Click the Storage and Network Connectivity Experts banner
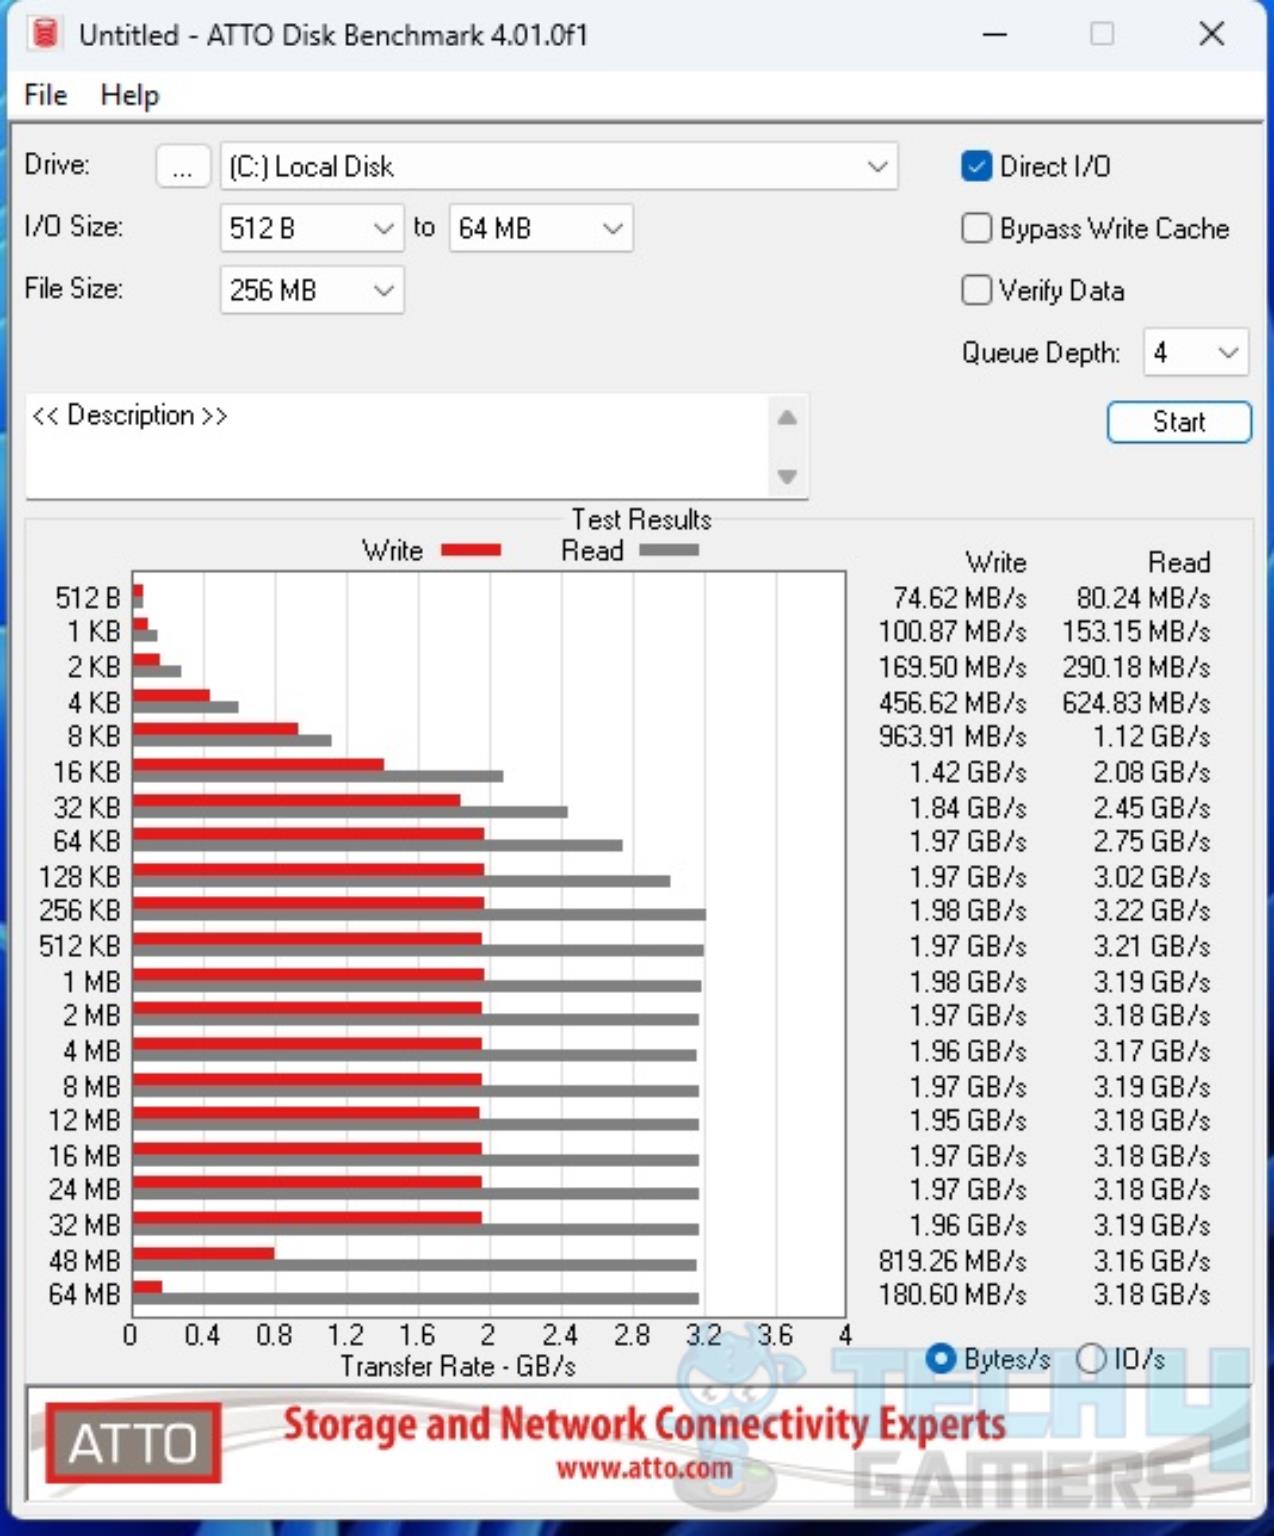This screenshot has width=1274, height=1536. [644, 1424]
